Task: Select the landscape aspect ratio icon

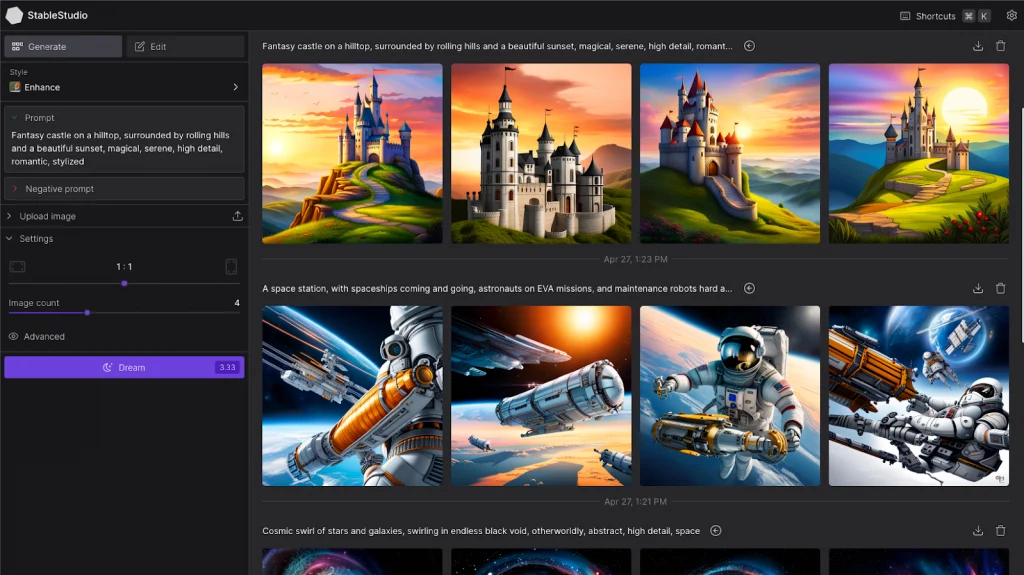Action: tap(17, 267)
